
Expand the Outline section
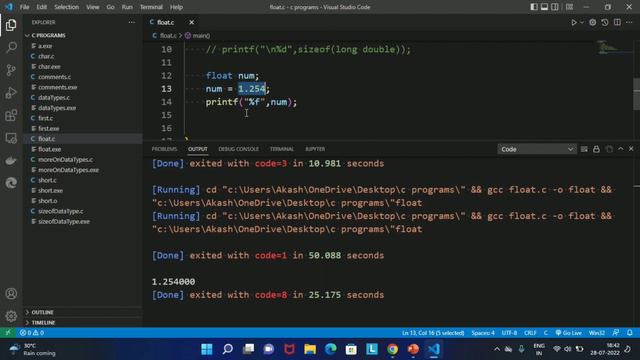(42, 312)
